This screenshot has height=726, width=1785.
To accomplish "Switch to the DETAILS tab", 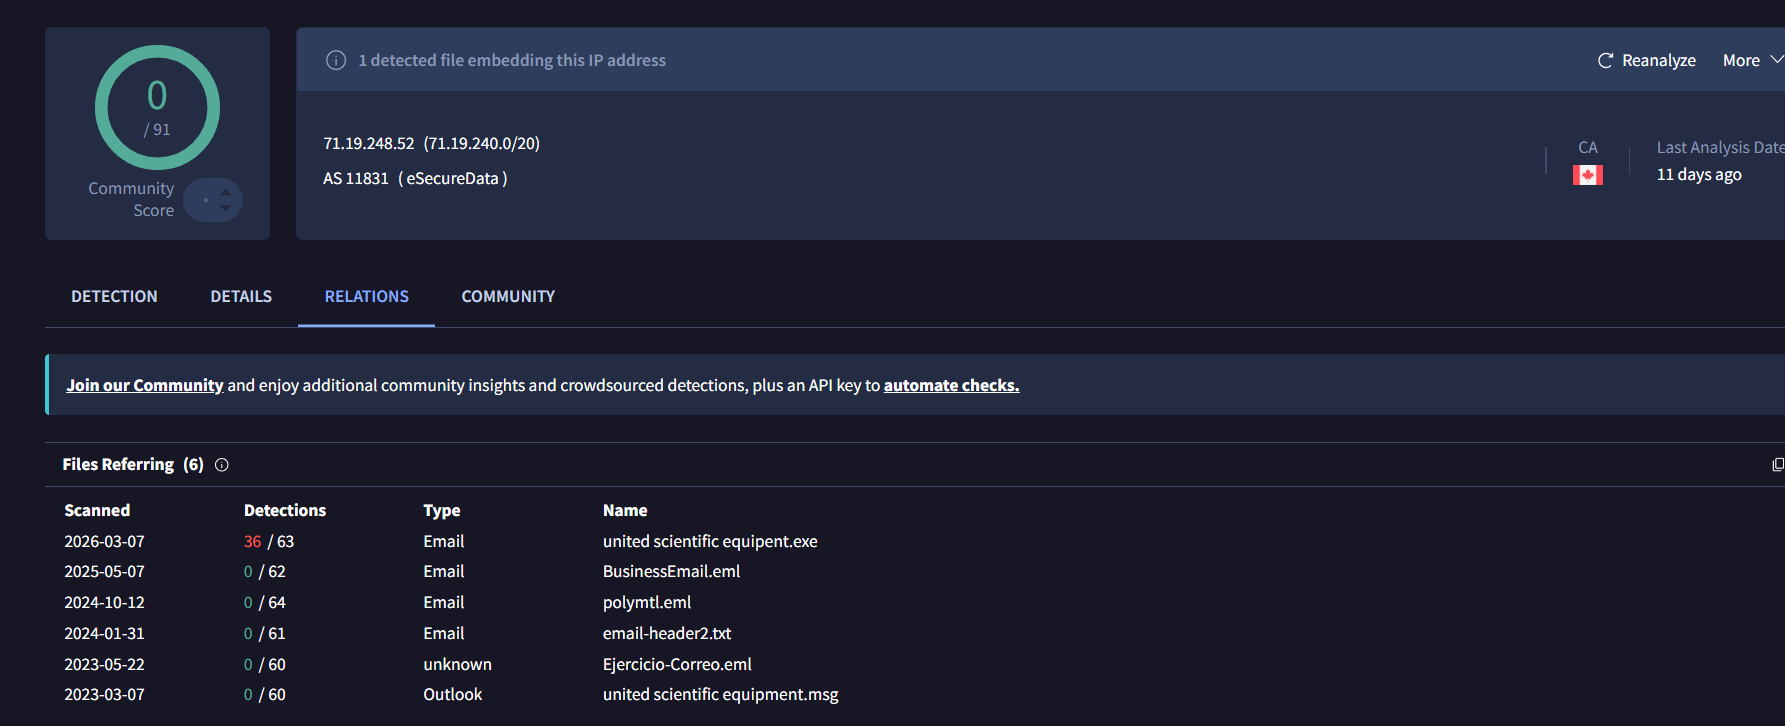I will tap(241, 297).
